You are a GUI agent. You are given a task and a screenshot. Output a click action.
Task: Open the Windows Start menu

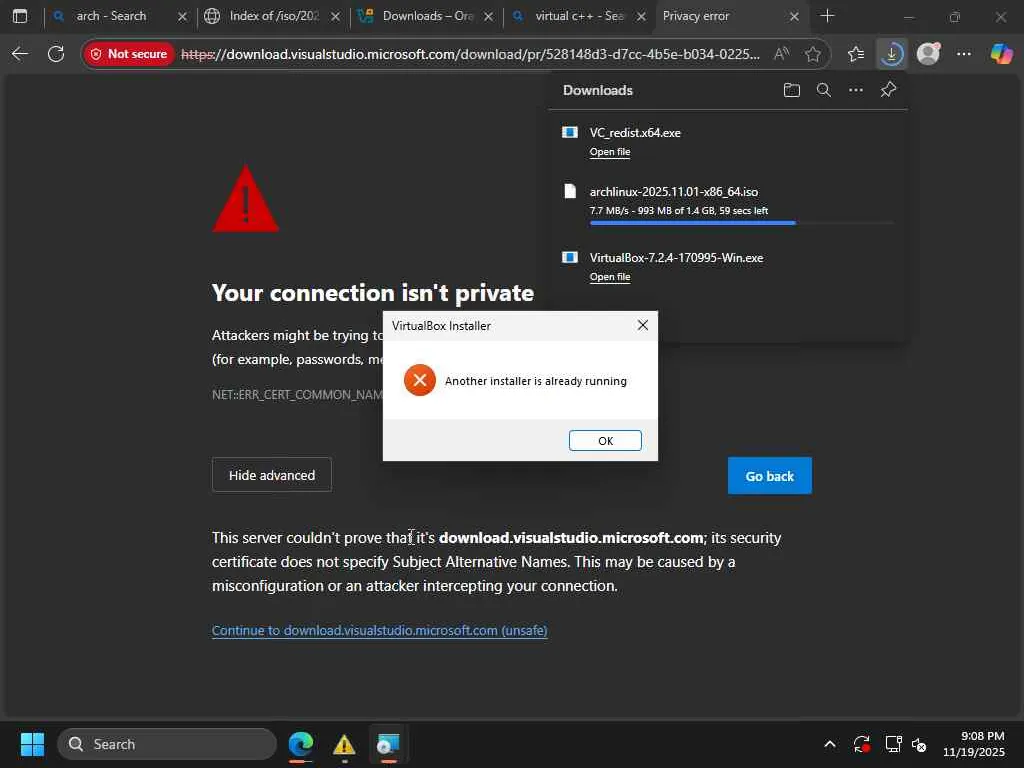(32, 744)
